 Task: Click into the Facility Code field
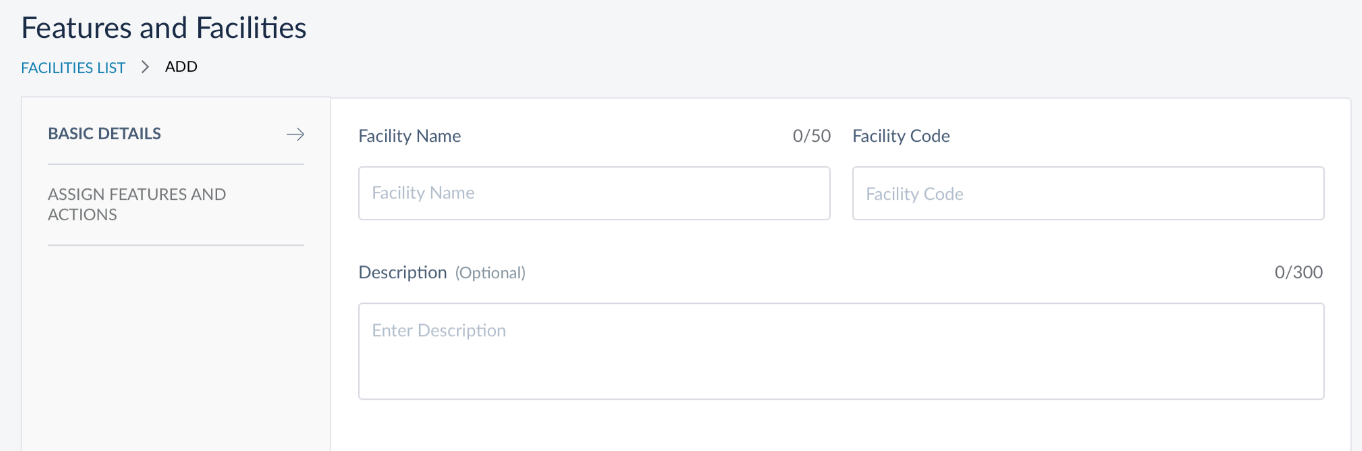tap(1088, 194)
